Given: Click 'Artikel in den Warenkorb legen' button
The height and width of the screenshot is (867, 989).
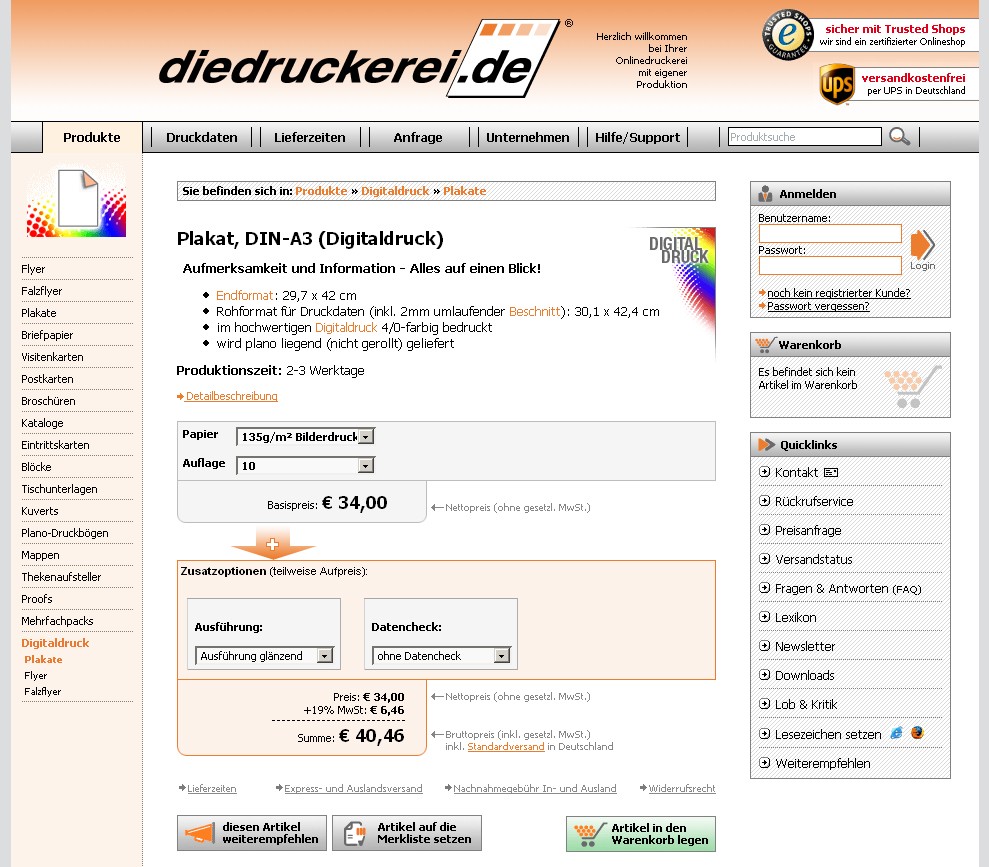Looking at the screenshot, I should 641,834.
